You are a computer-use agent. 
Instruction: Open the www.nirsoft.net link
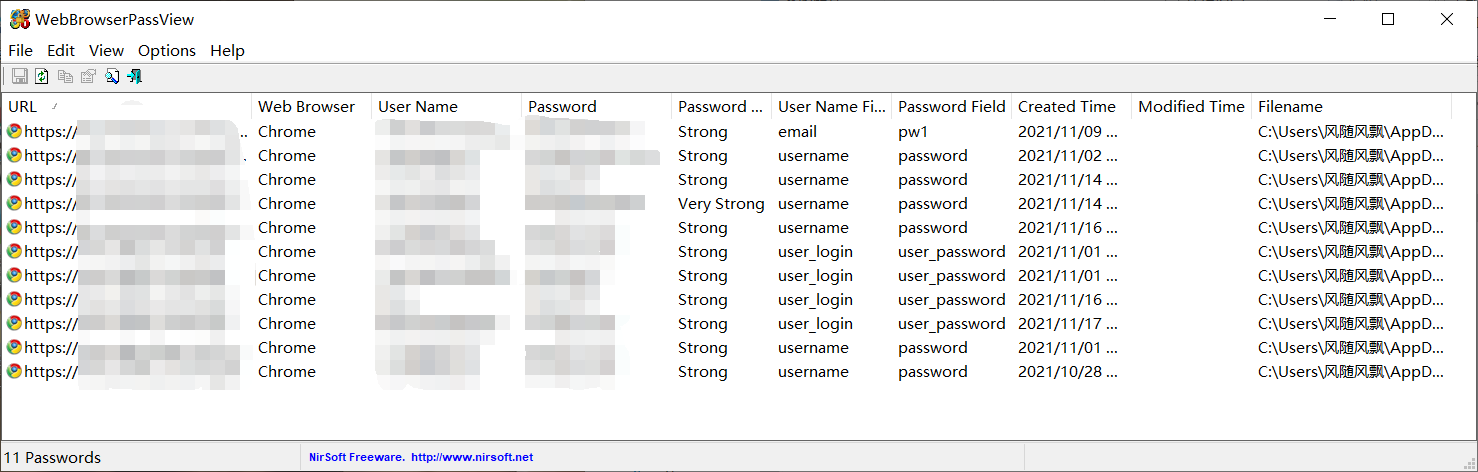pos(472,457)
